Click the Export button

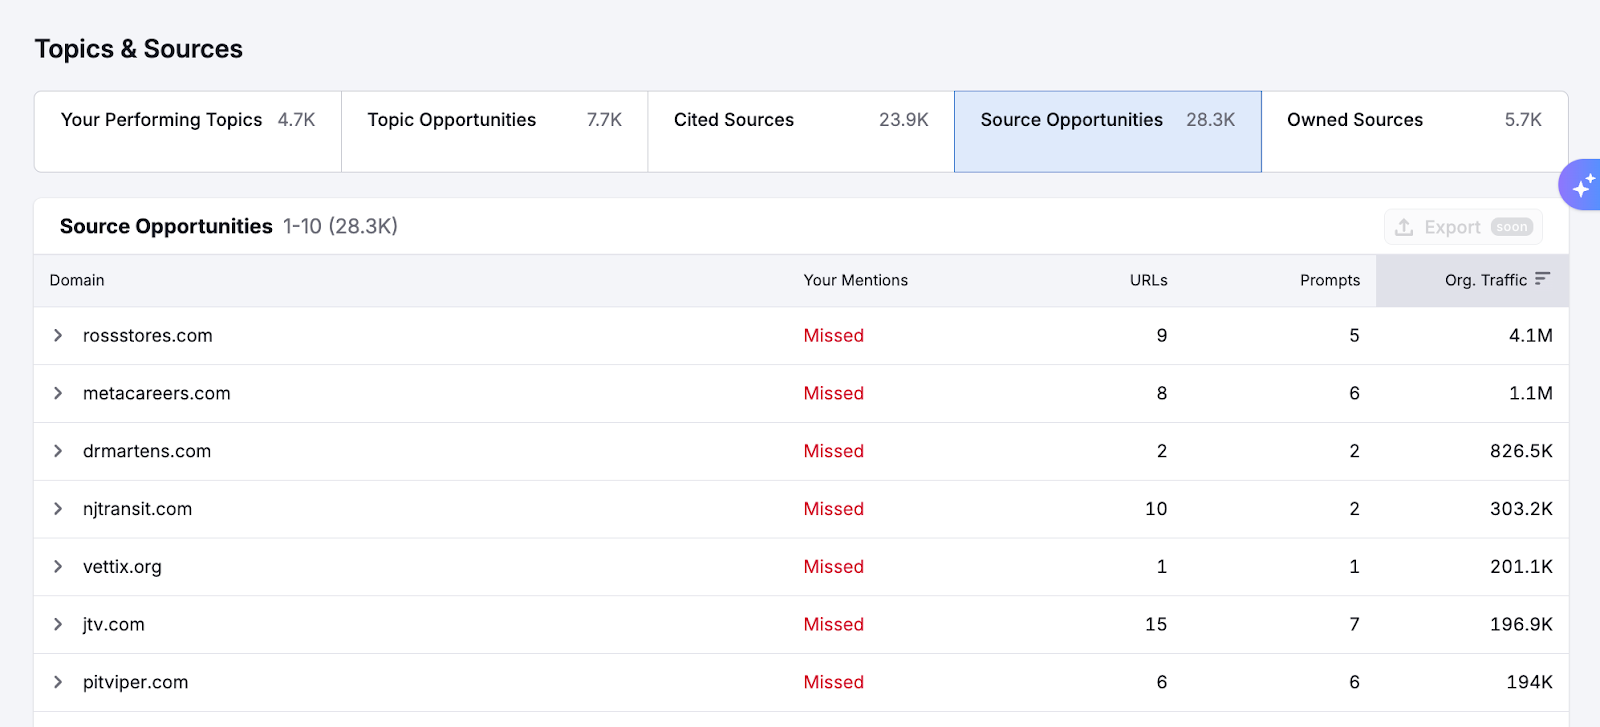pyautogui.click(x=1462, y=227)
